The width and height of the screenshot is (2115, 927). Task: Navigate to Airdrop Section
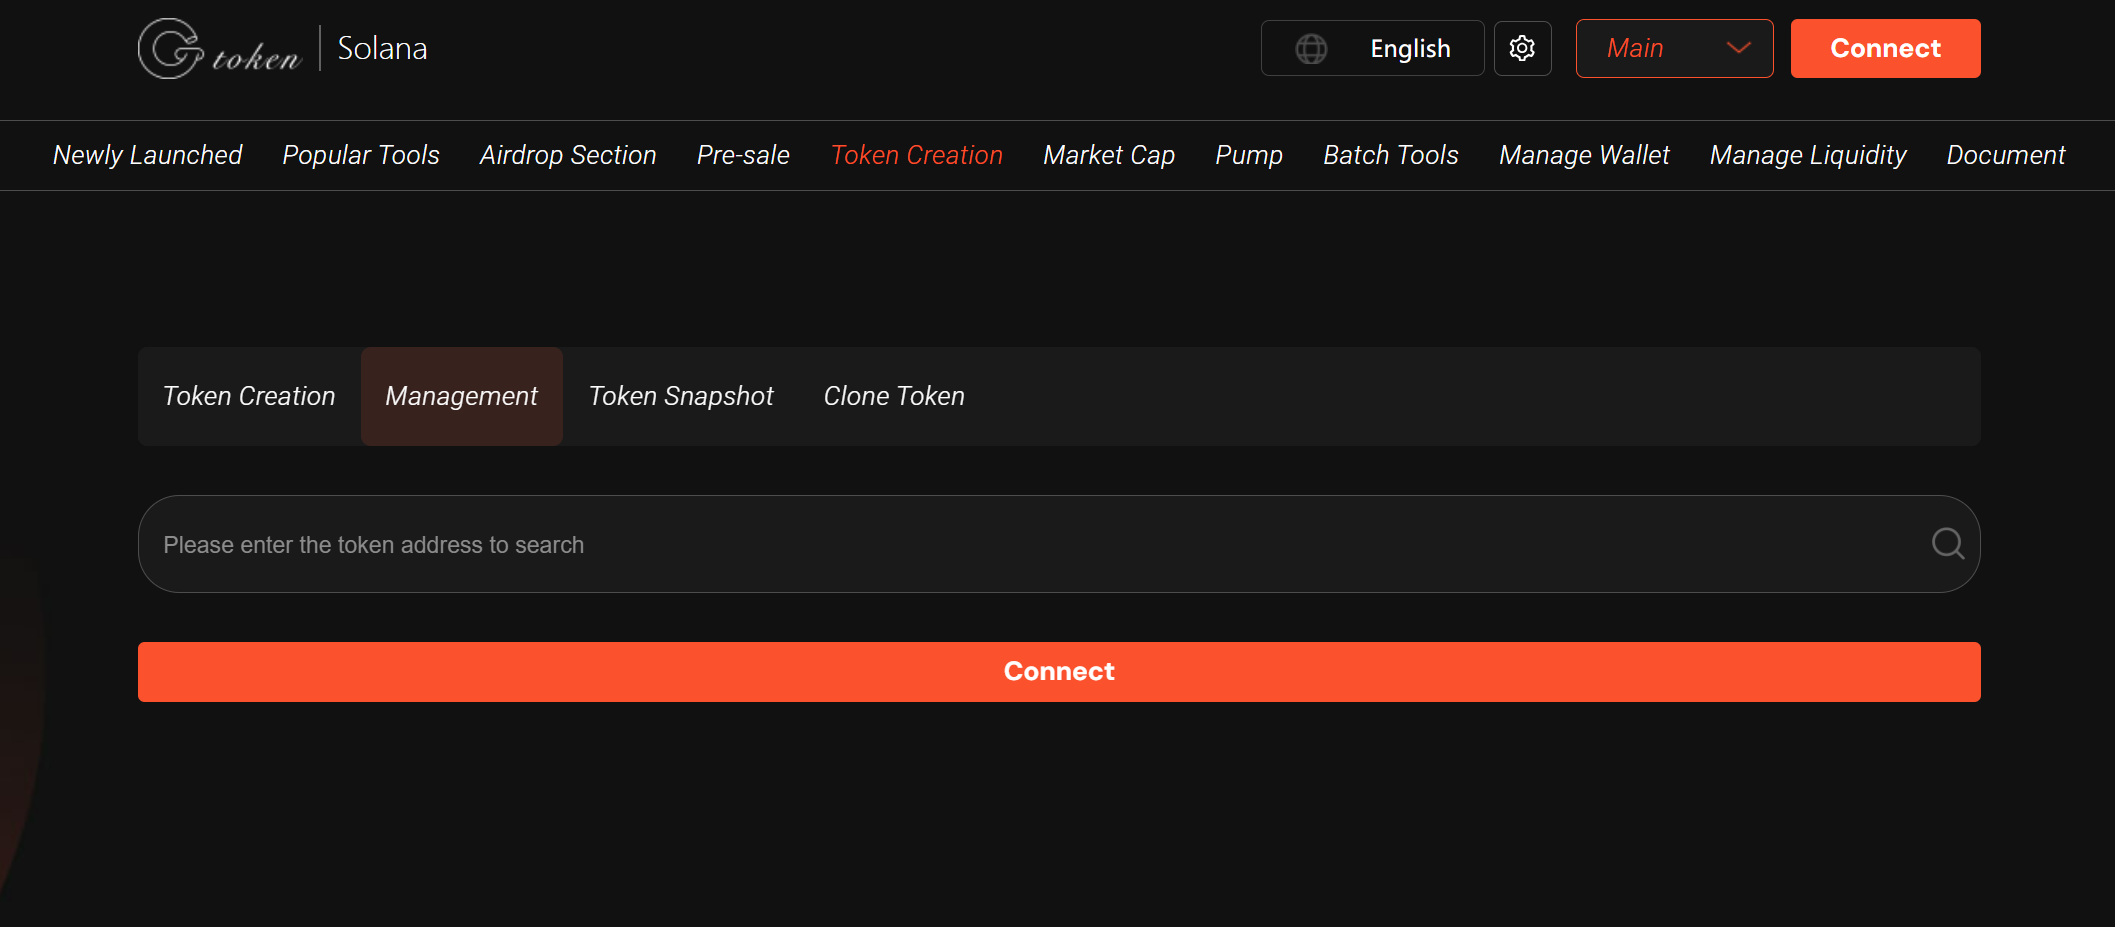click(x=568, y=155)
